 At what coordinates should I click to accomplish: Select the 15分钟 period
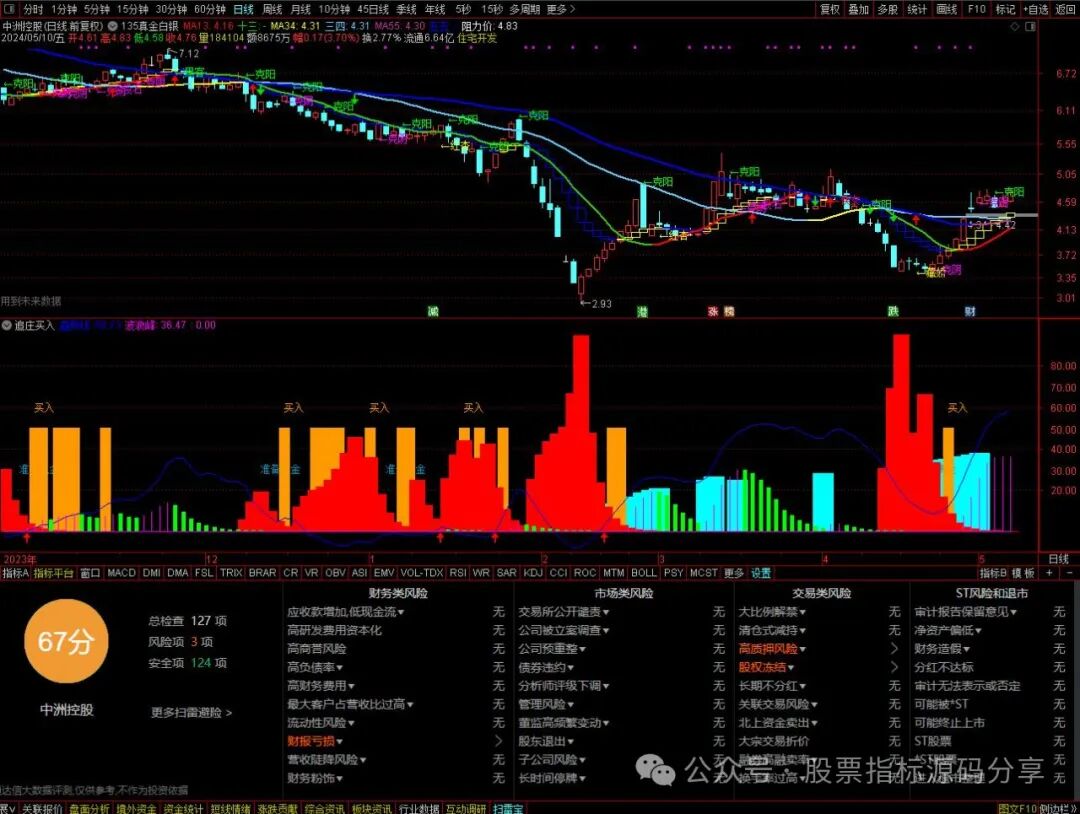coord(132,9)
